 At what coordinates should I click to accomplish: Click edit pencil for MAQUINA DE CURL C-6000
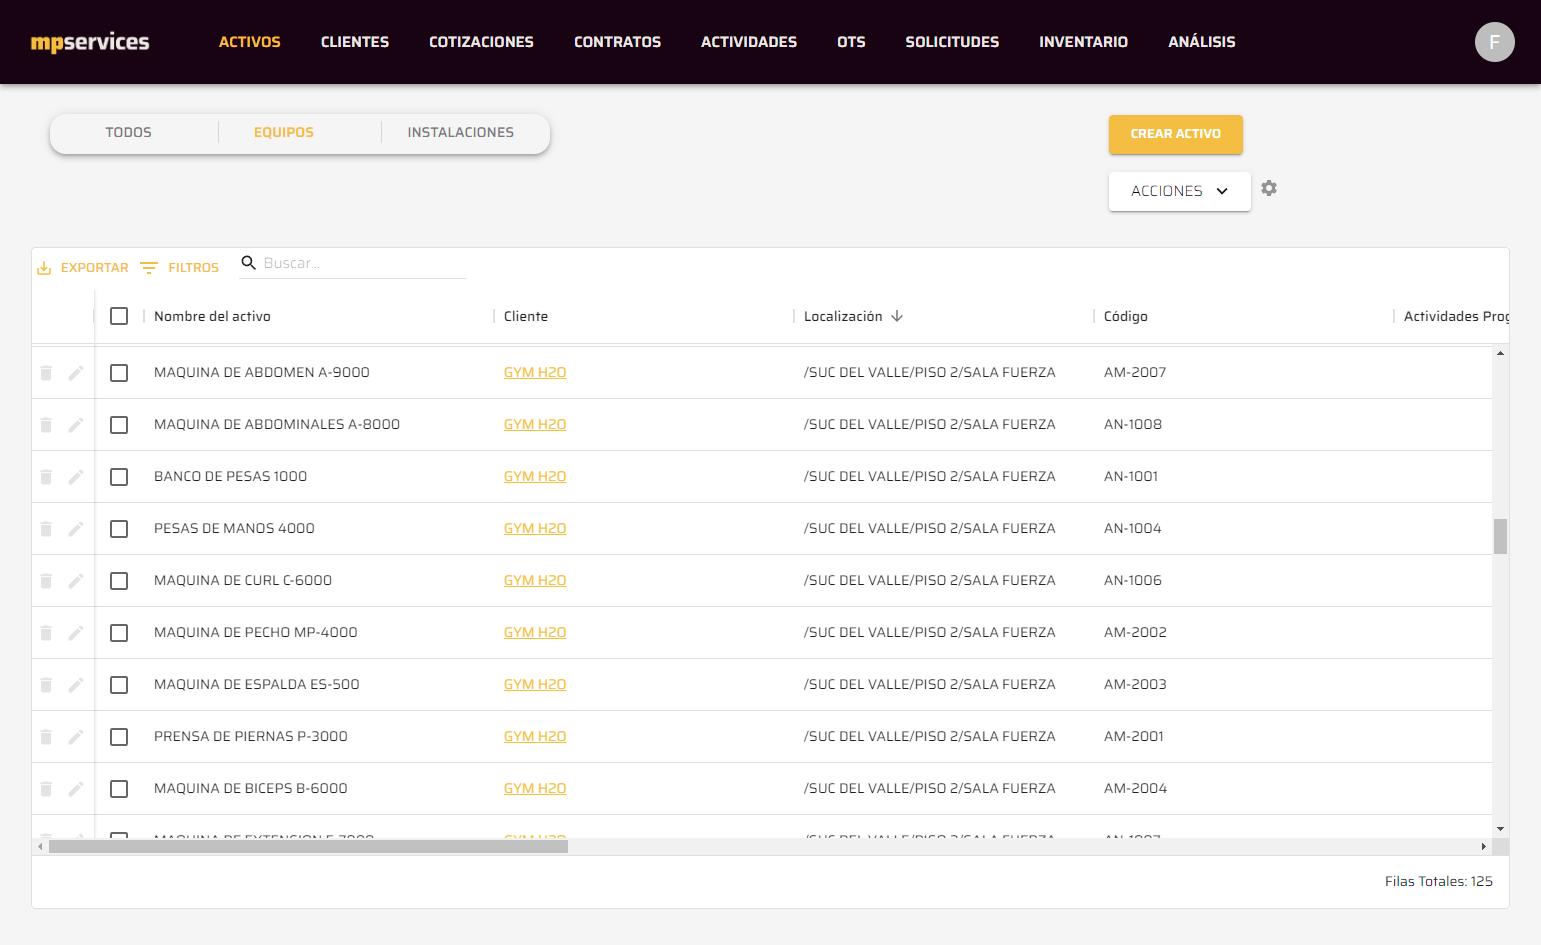coord(76,581)
